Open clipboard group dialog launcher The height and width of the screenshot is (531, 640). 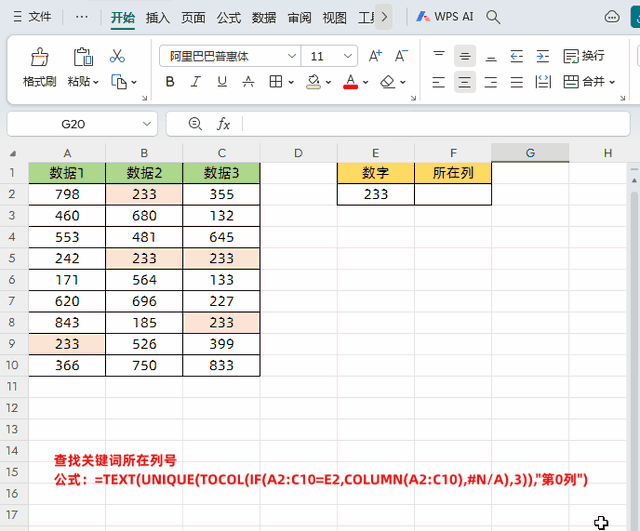click(x=144, y=98)
